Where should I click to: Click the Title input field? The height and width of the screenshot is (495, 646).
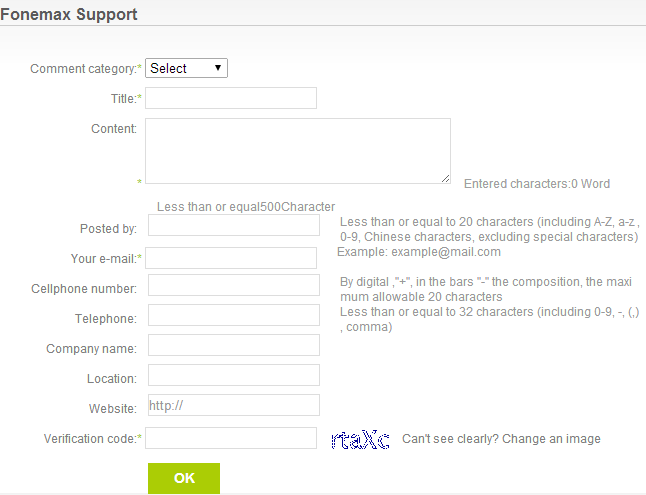[x=231, y=98]
